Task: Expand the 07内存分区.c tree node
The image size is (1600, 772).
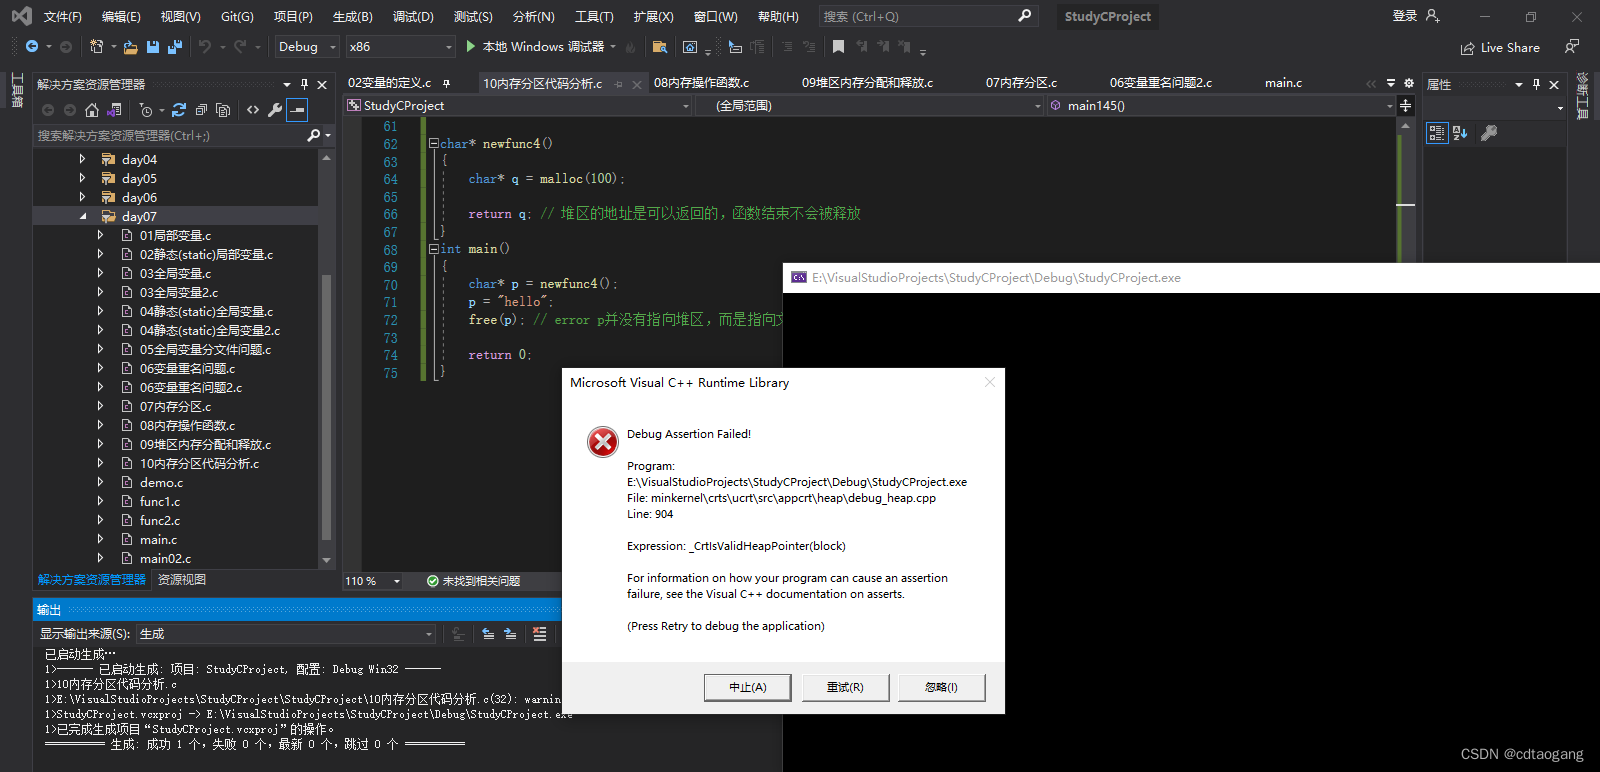Action: pyautogui.click(x=100, y=406)
